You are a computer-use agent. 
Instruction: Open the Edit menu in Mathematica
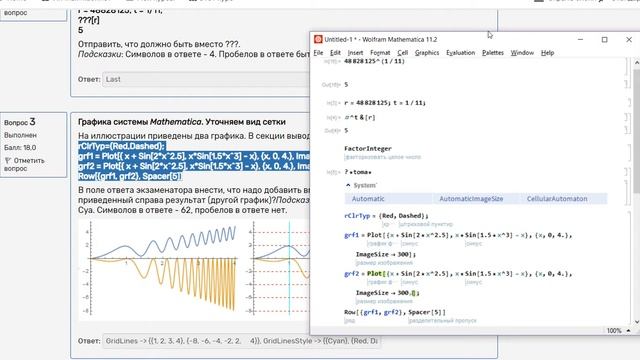[x=335, y=53]
